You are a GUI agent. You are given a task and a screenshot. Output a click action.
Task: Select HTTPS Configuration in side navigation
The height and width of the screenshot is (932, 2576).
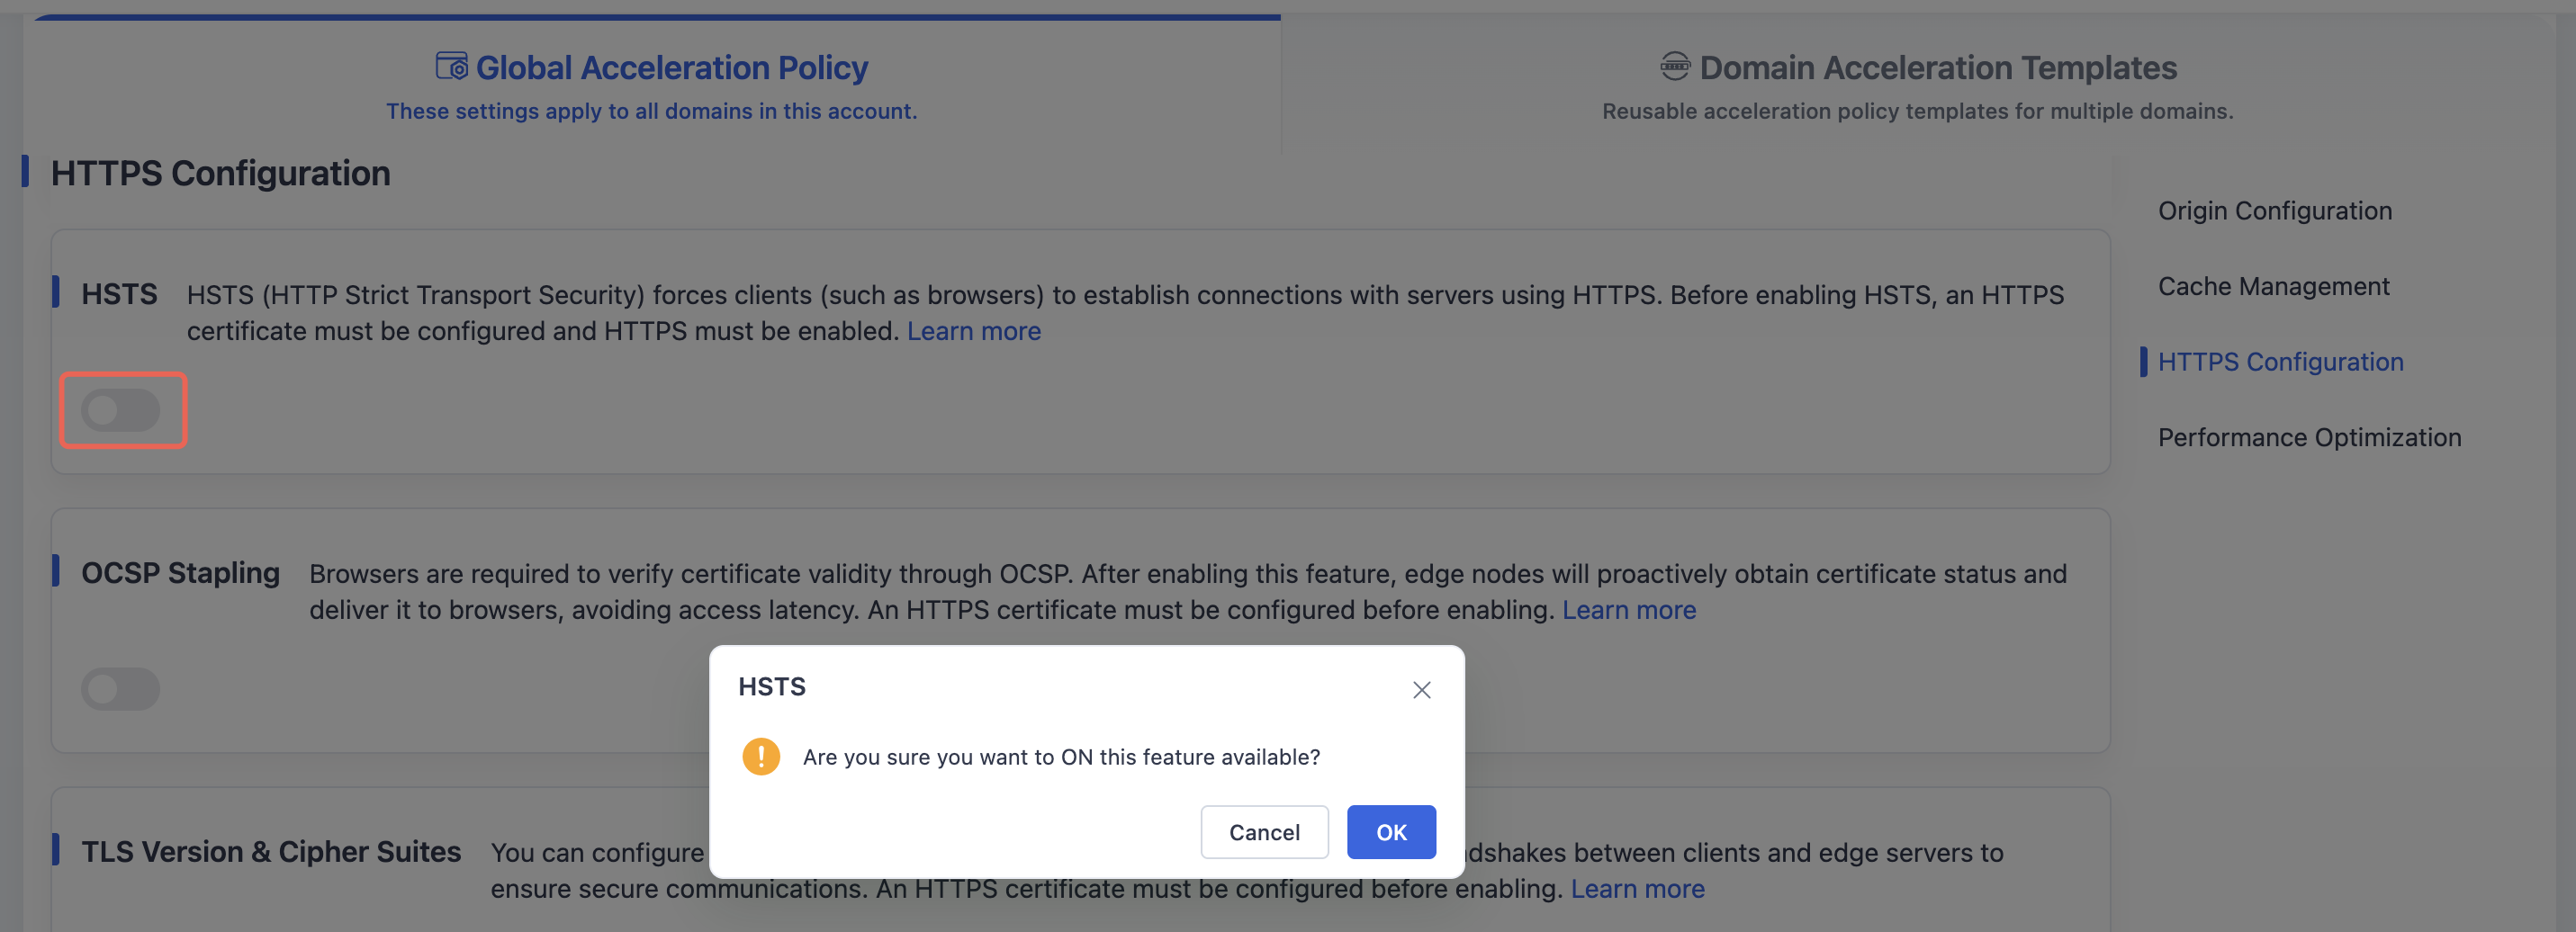pos(2280,362)
